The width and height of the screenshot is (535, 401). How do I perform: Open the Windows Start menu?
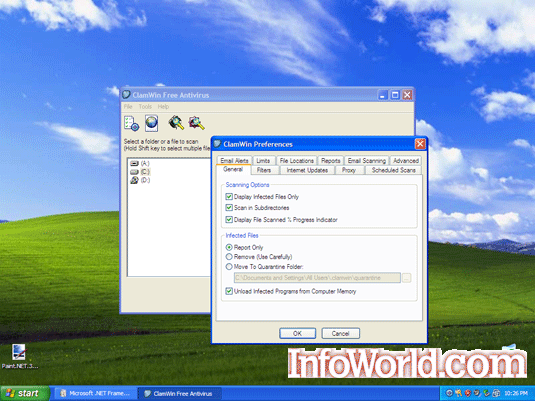[25, 393]
